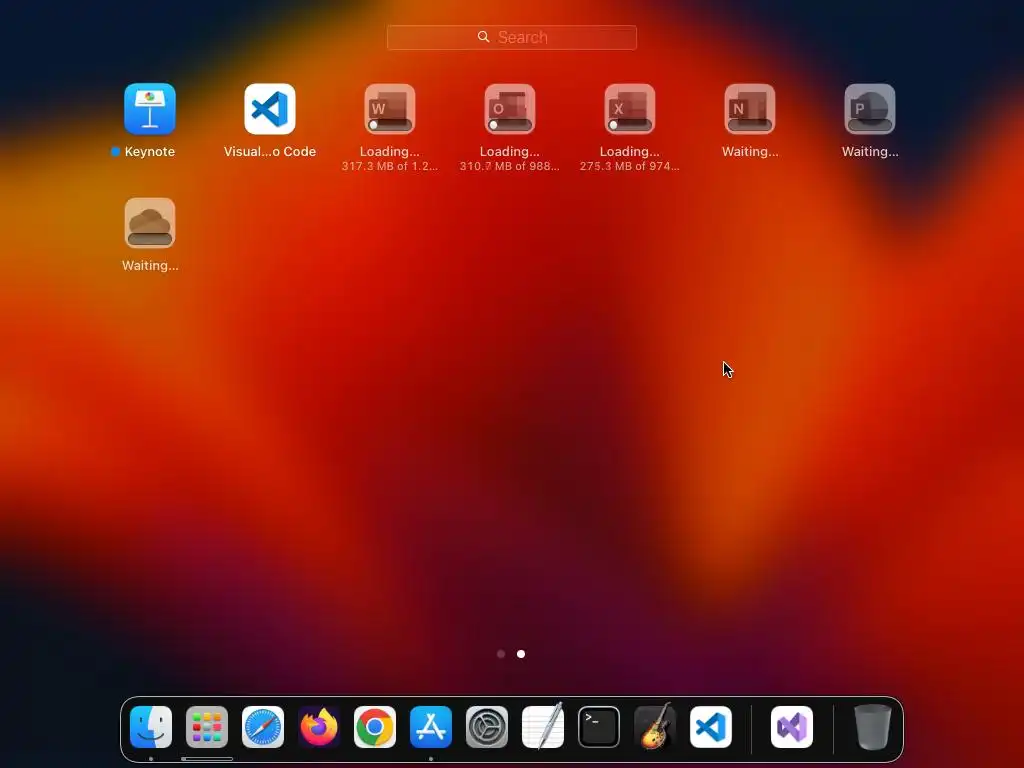Viewport: 1024px width, 768px height.
Task: Launch Firefox from the Dock
Action: [x=319, y=727]
